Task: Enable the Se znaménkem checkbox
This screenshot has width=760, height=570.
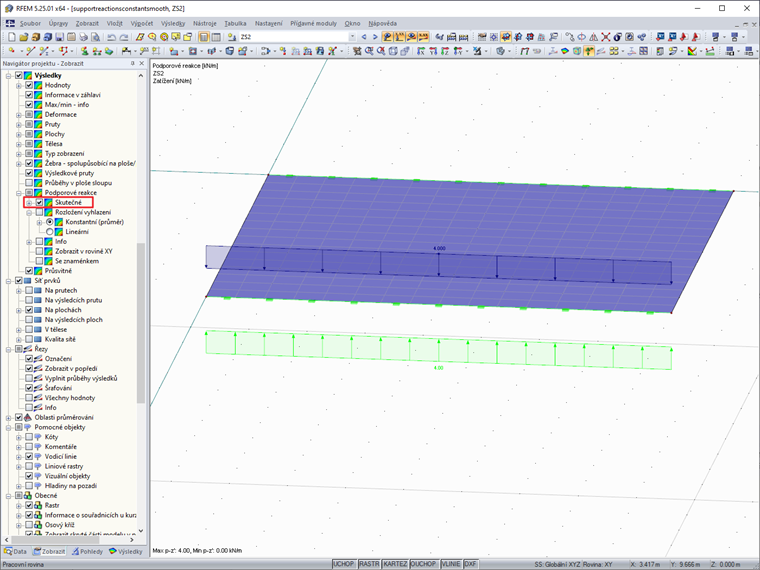Action: (39, 261)
